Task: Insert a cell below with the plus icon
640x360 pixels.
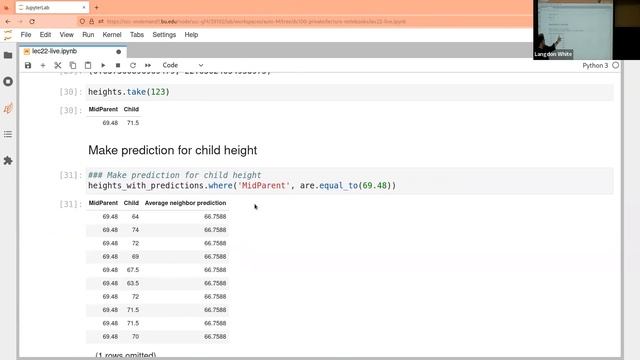Action: 43,65
